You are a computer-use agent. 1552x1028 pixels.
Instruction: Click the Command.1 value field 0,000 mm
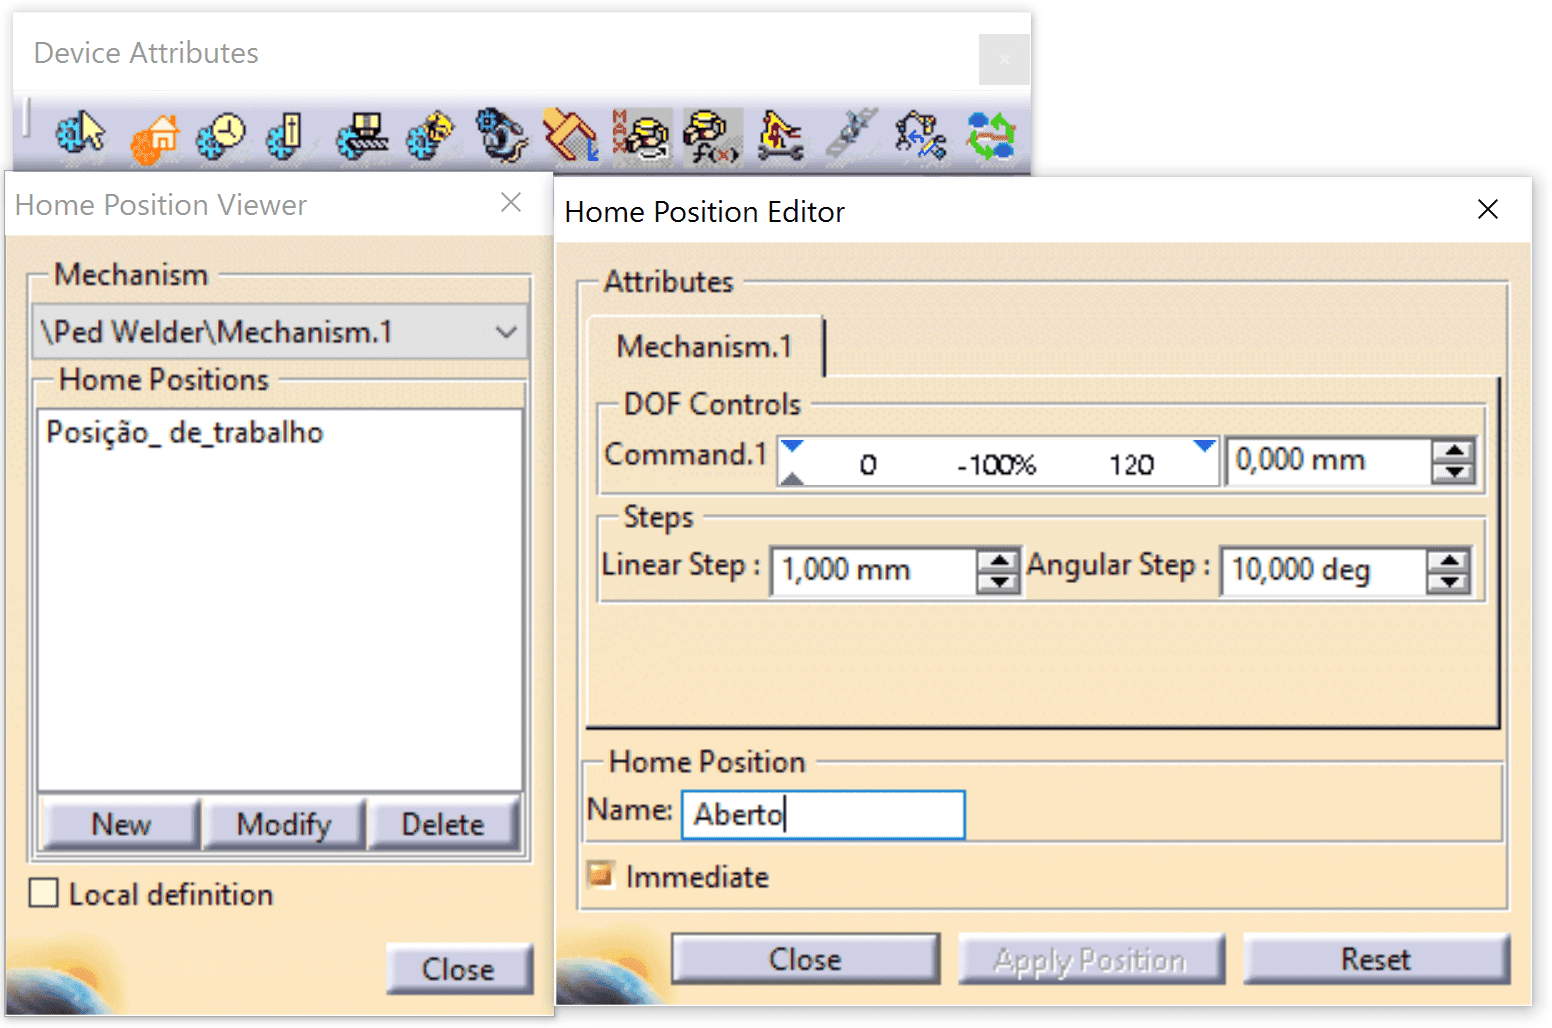1329,461
